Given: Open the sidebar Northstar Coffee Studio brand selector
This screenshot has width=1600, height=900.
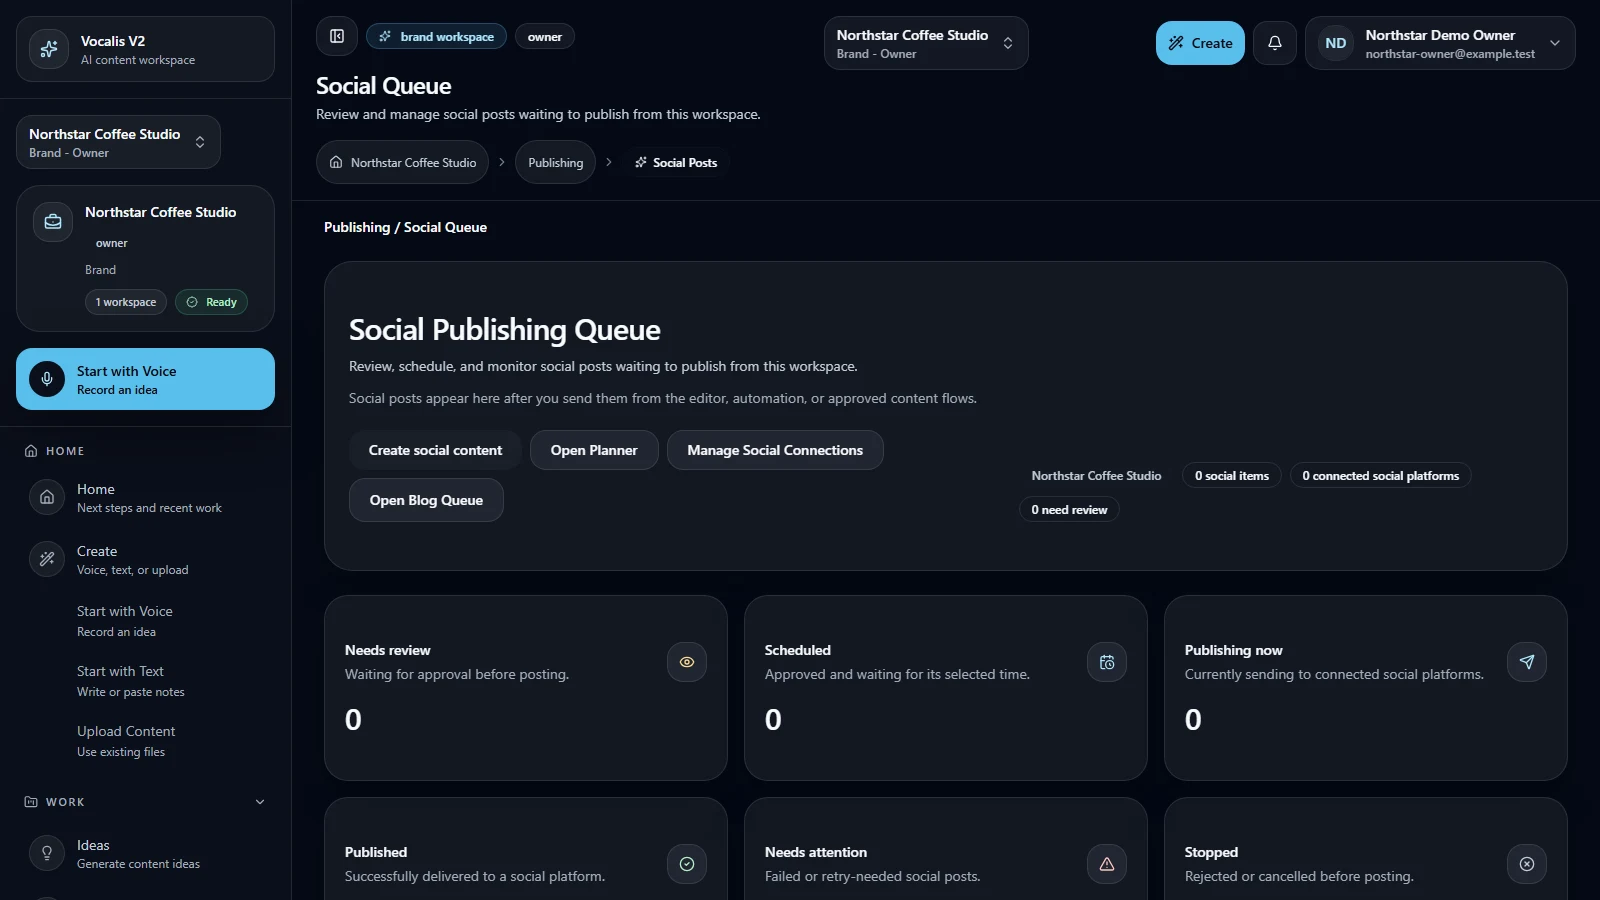Looking at the screenshot, I should click(x=118, y=142).
